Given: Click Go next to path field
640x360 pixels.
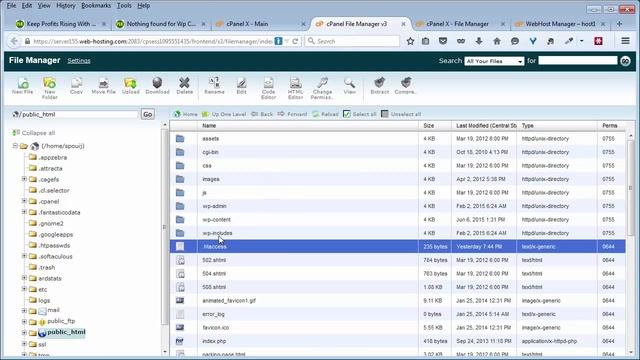Looking at the screenshot, I should point(147,114).
